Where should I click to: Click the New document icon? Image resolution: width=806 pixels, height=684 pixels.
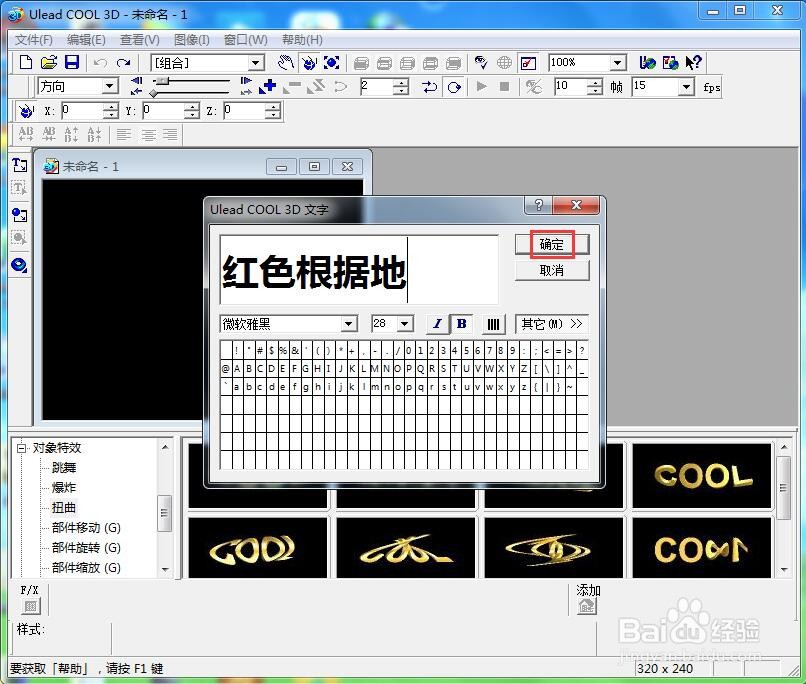[26, 63]
